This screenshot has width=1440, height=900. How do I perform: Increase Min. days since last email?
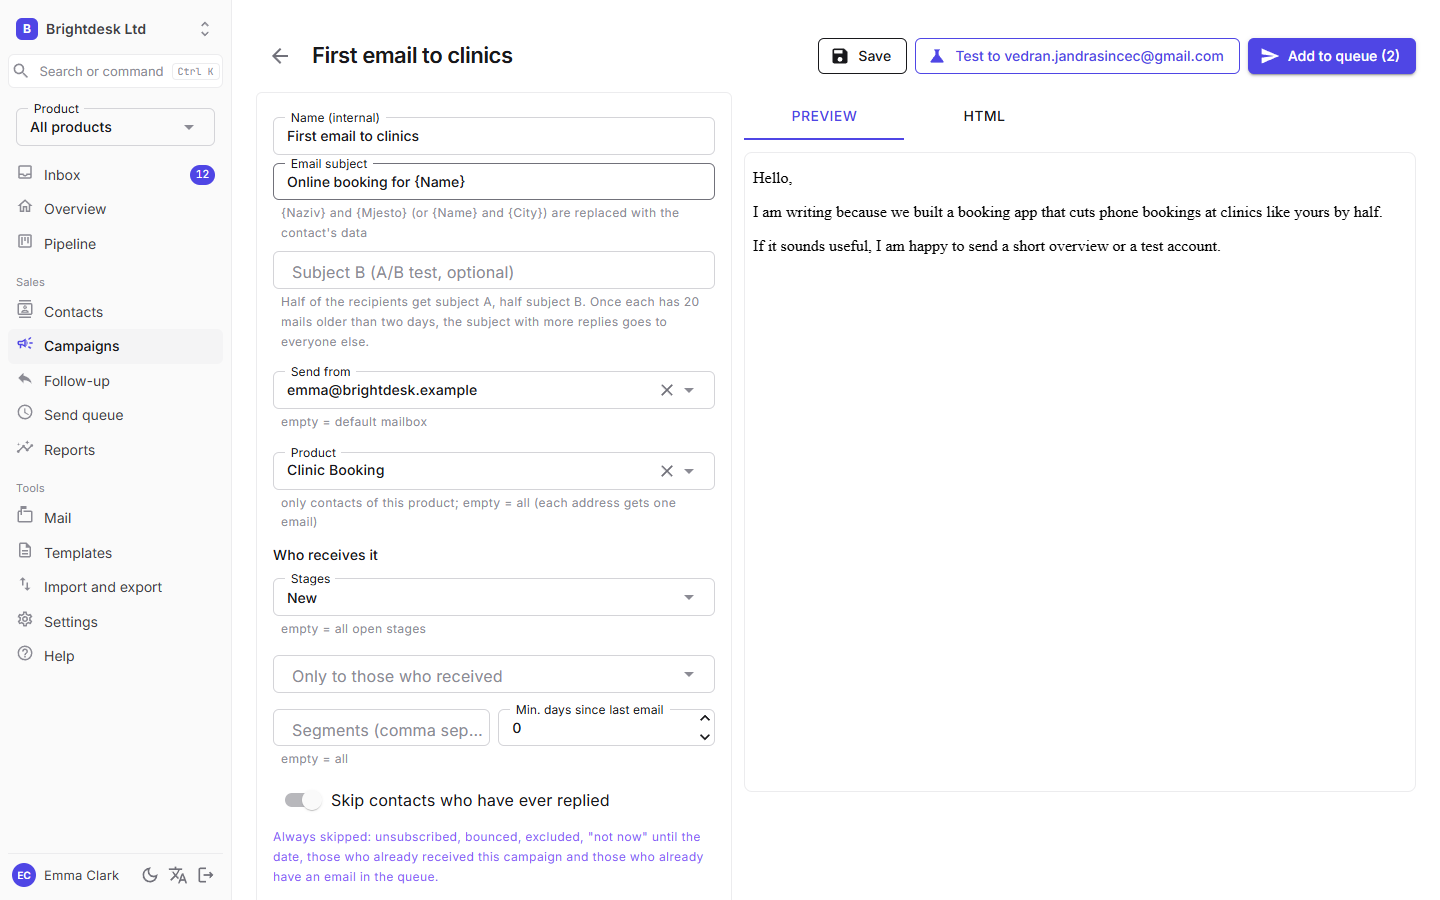pos(705,719)
